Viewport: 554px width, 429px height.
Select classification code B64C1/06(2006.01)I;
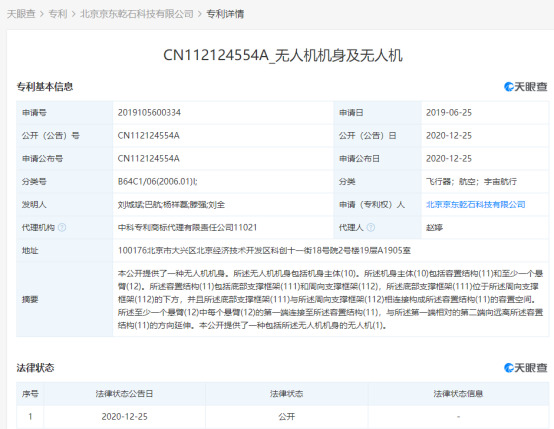pyautogui.click(x=158, y=182)
